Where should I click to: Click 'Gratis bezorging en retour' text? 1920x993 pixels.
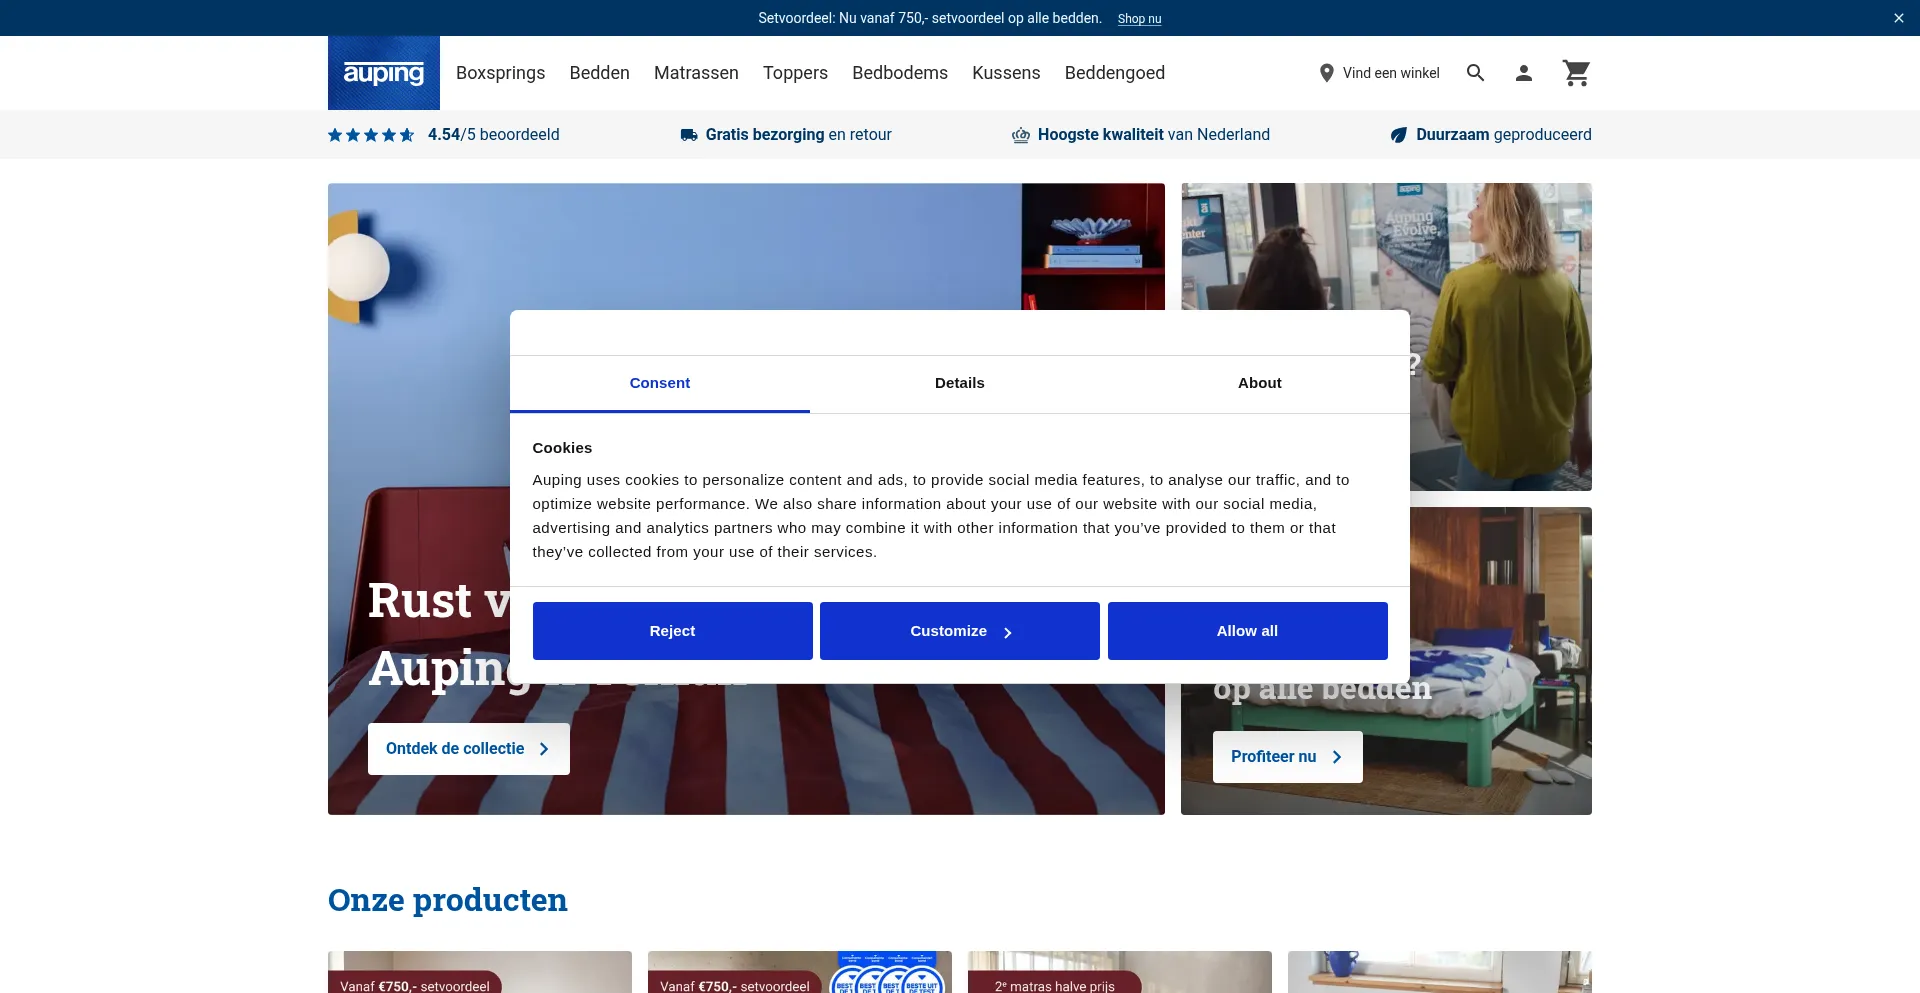click(x=799, y=135)
